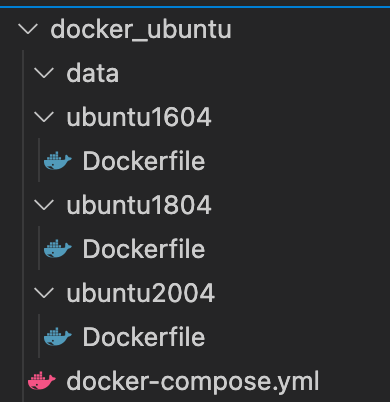This screenshot has height=402, width=390.
Task: Collapse the ubuntu1604 folder chevron
Action: tap(44, 117)
